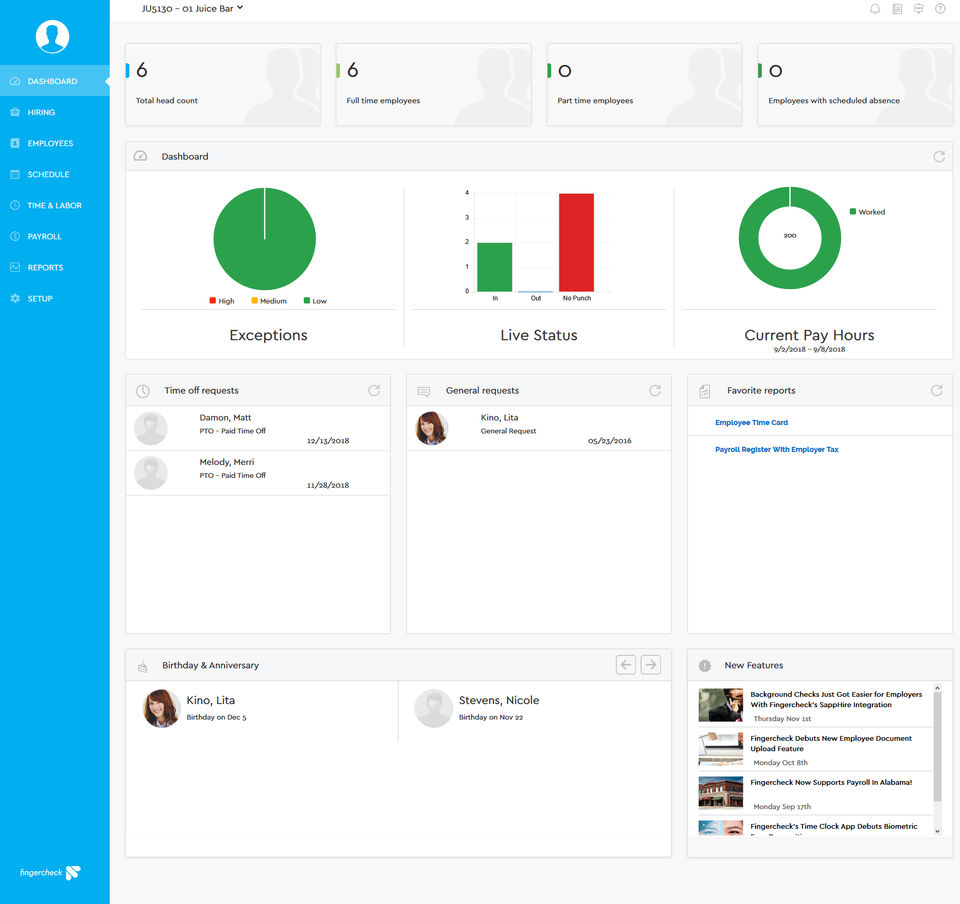Click the clock icon beside Time off requests

[143, 391]
